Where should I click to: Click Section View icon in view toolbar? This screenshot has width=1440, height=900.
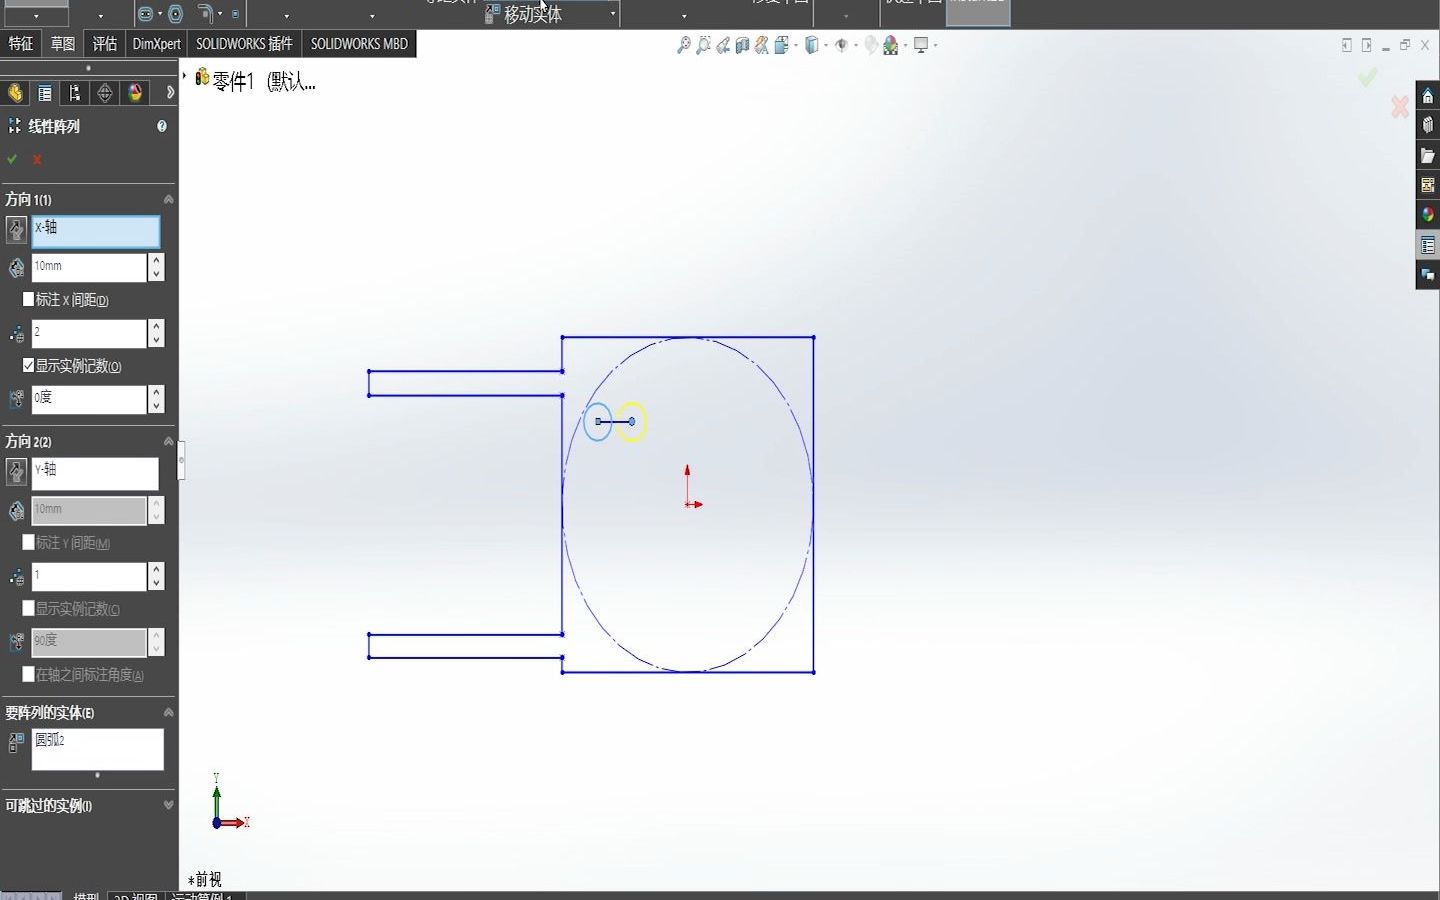pos(742,45)
